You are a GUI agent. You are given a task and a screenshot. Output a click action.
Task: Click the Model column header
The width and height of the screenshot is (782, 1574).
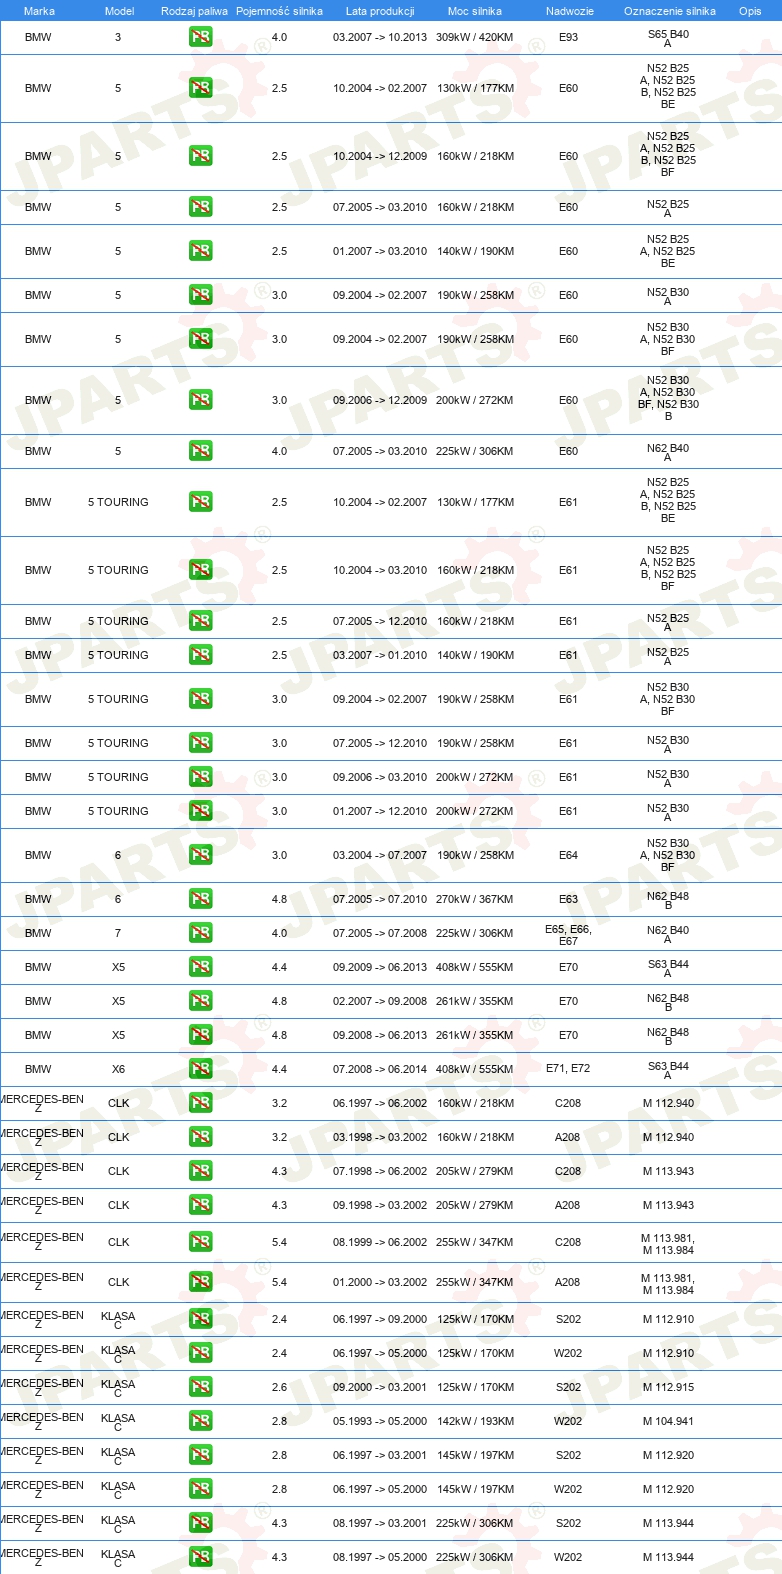(x=120, y=11)
